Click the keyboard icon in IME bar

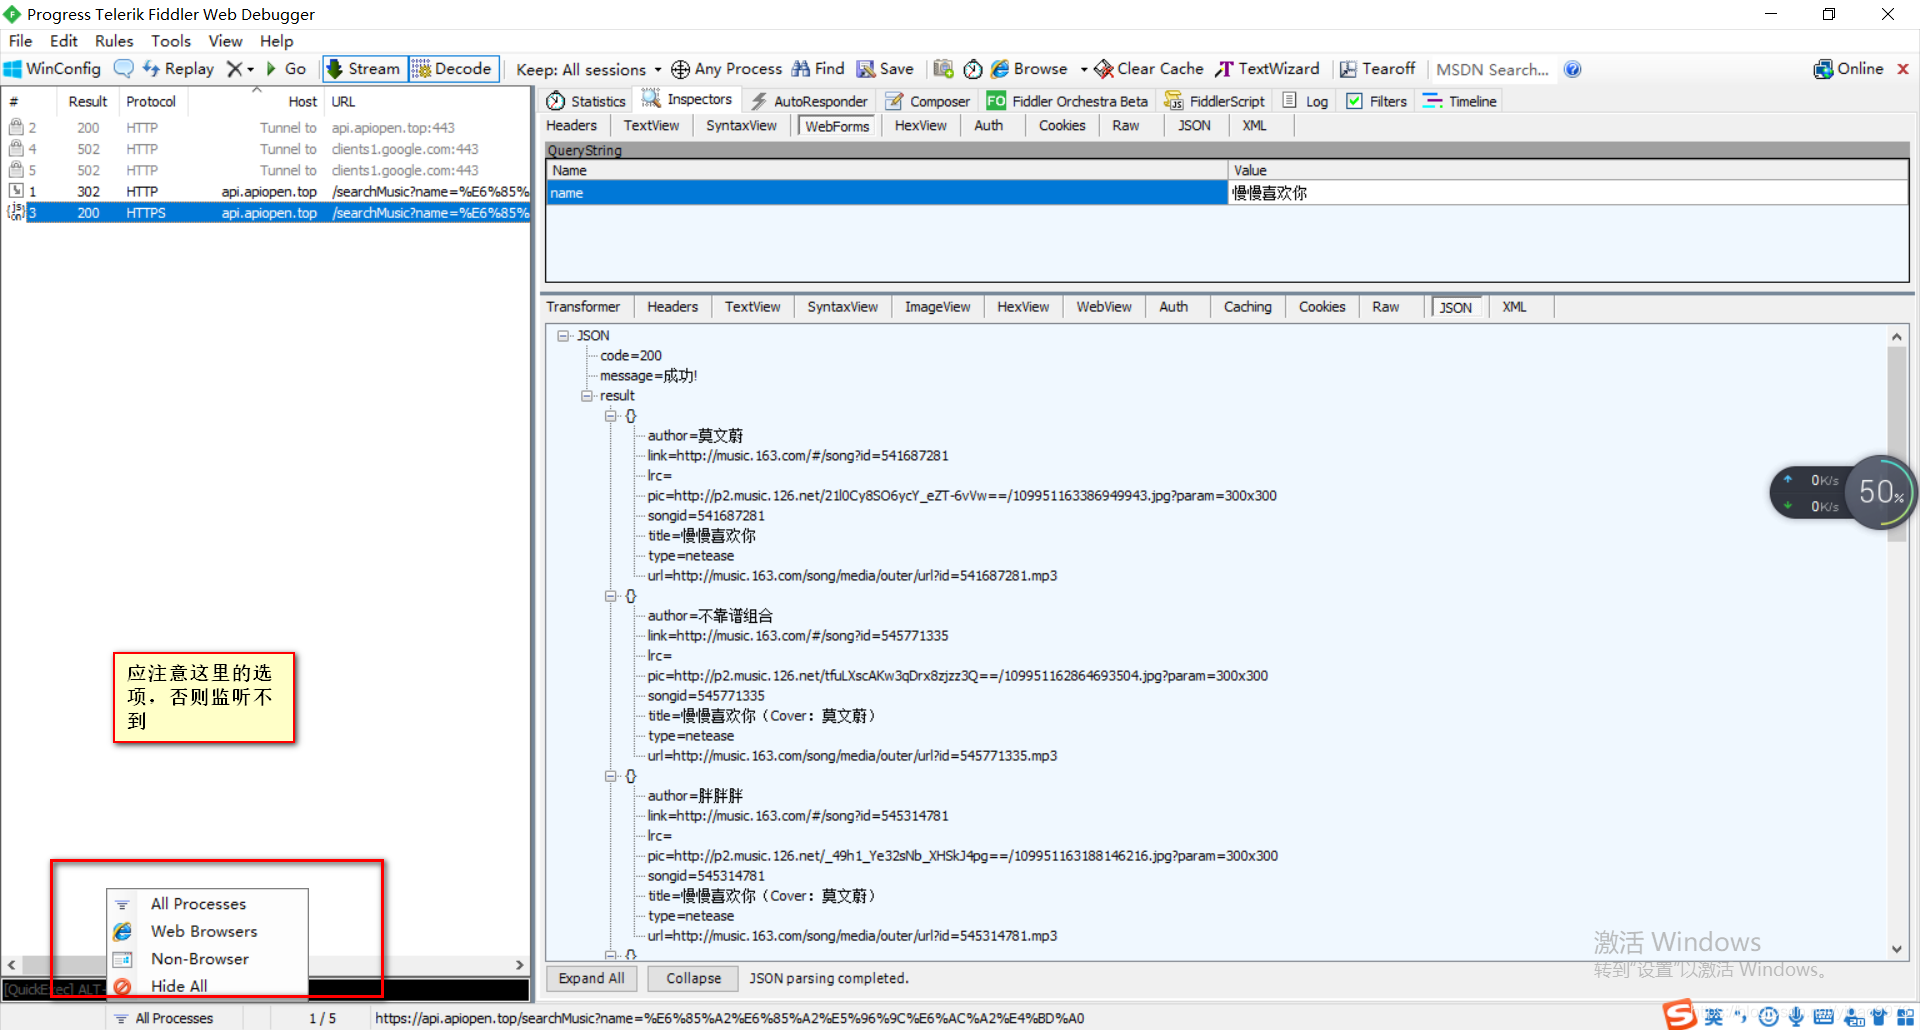click(1824, 1016)
